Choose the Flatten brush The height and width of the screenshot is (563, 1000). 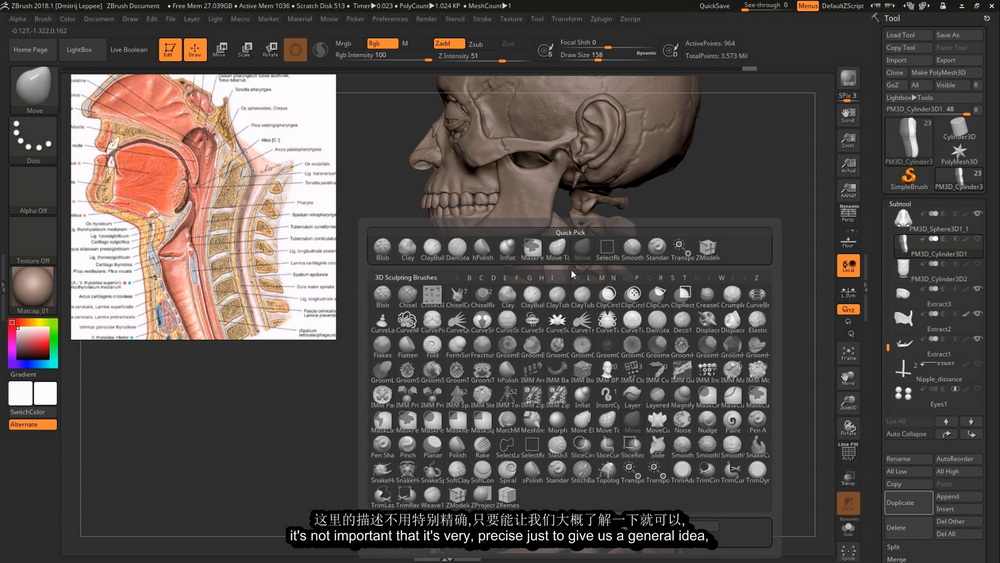(408, 347)
